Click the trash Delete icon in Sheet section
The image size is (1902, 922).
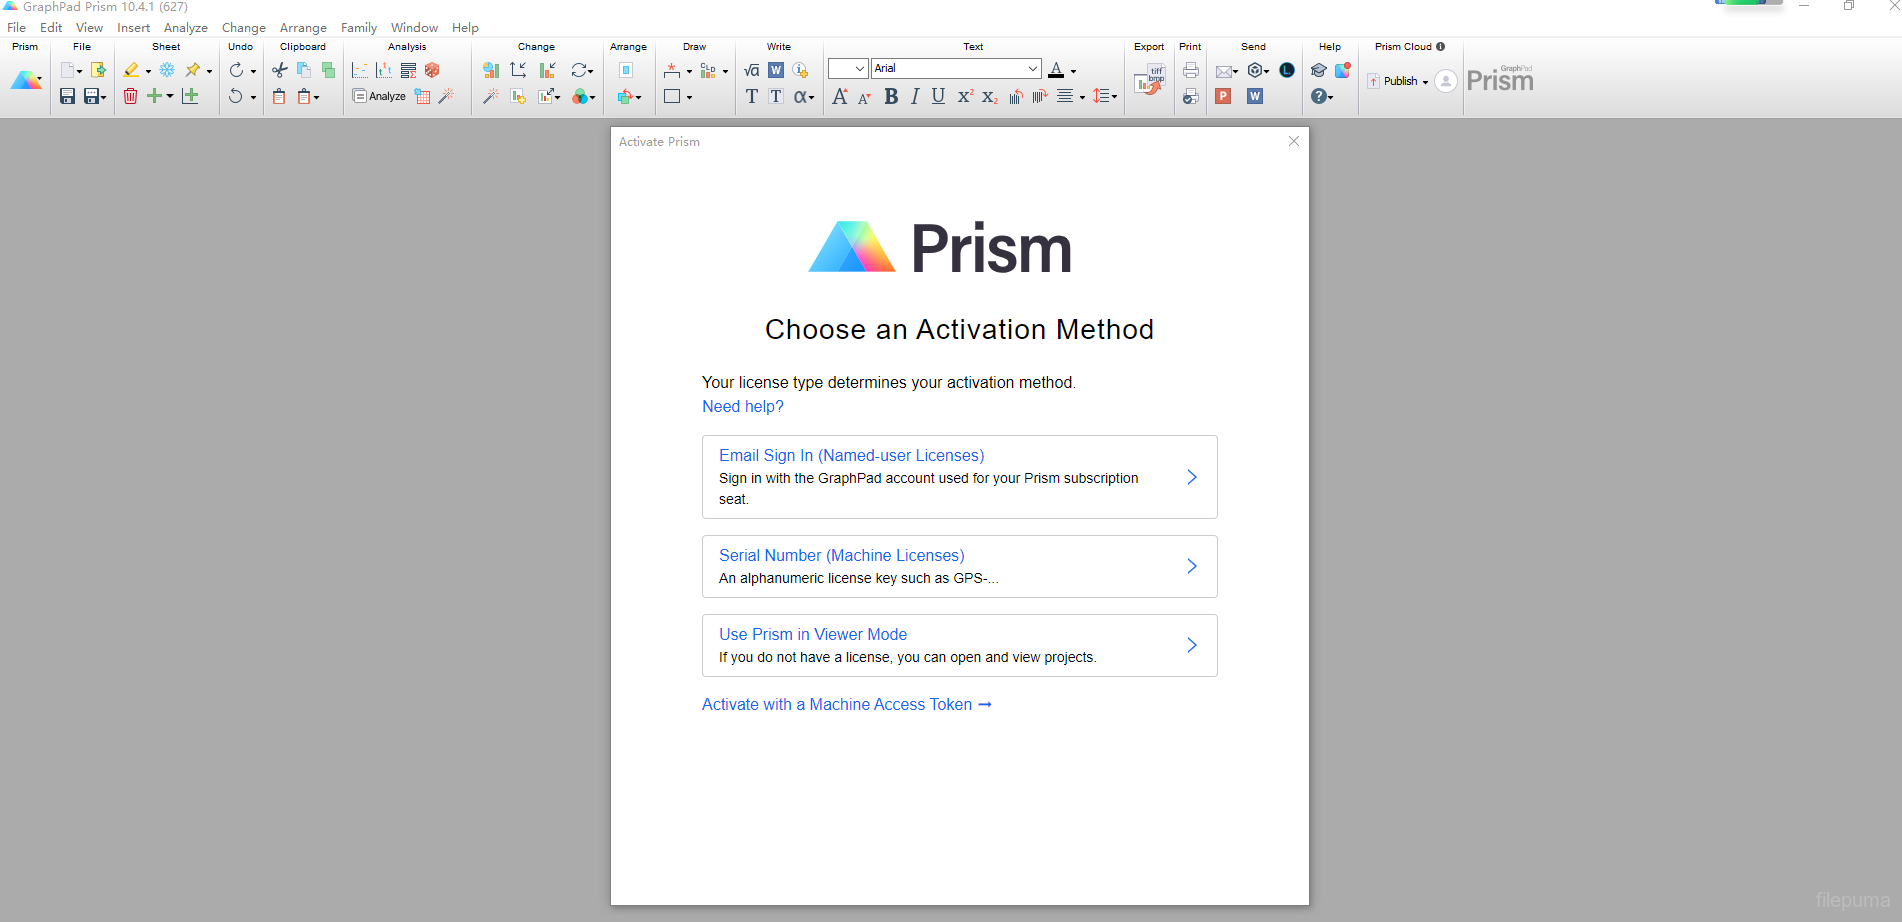(x=130, y=95)
